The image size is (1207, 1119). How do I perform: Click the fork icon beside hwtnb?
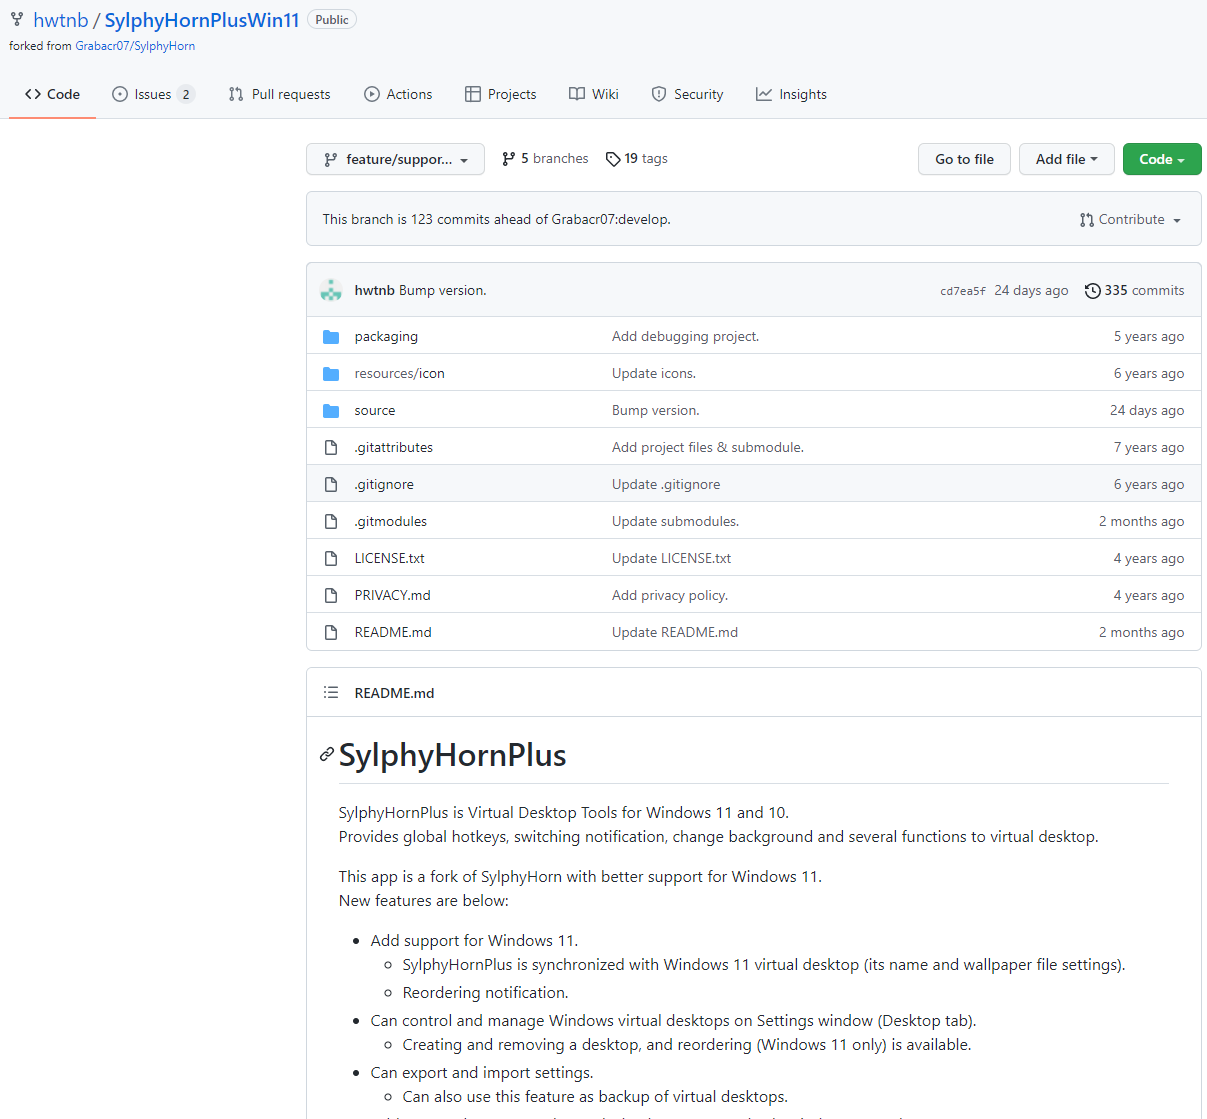[17, 19]
